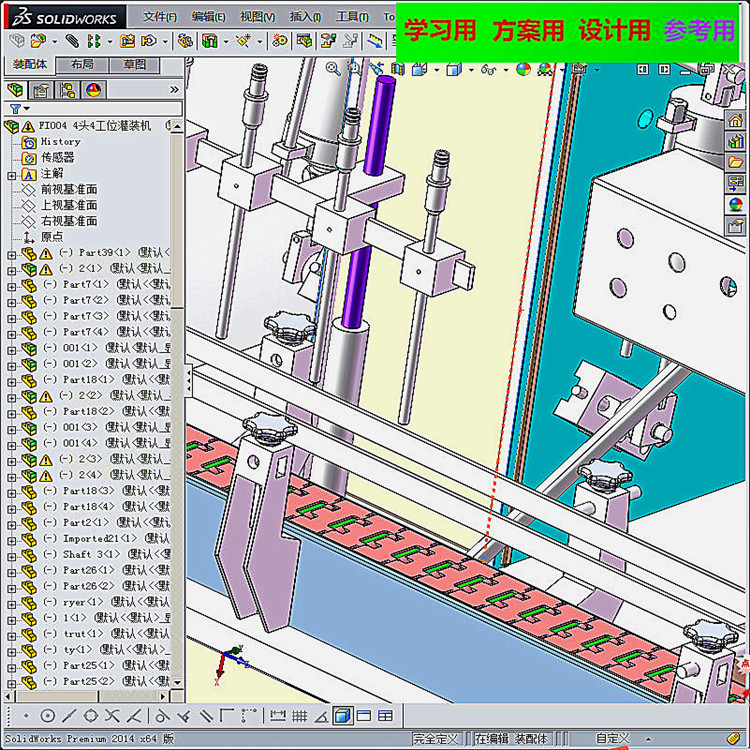750x750 pixels.
Task: Expand the tab panel double-chevron arrow
Action: 175,90
